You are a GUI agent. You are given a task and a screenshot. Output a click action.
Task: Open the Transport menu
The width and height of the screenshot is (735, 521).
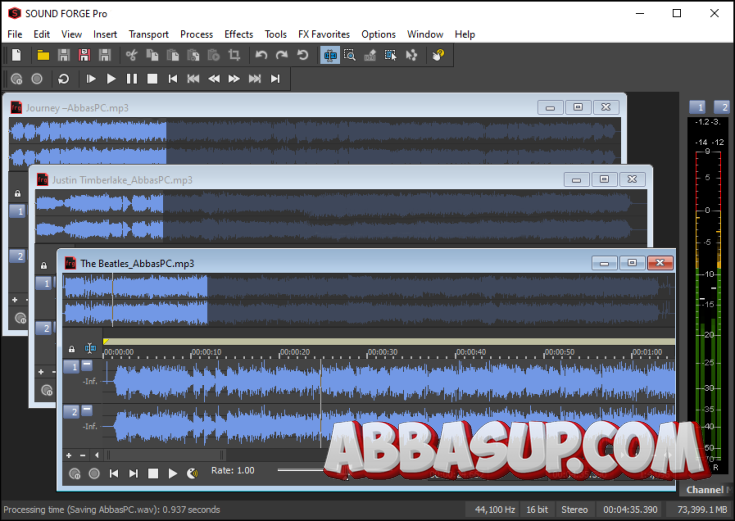coord(149,34)
